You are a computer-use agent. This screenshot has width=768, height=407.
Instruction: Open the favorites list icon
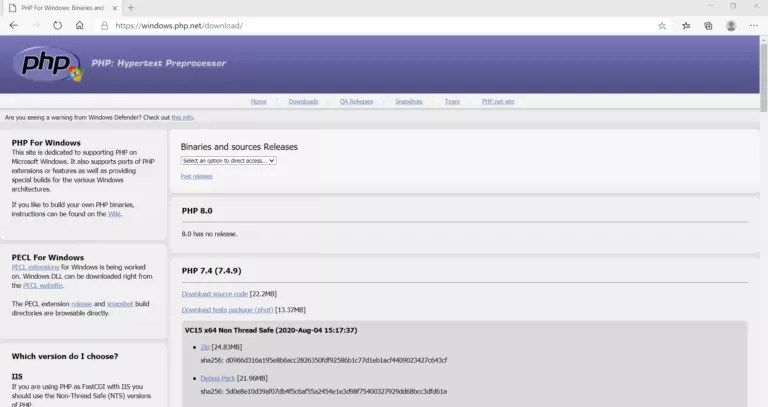[x=686, y=25]
